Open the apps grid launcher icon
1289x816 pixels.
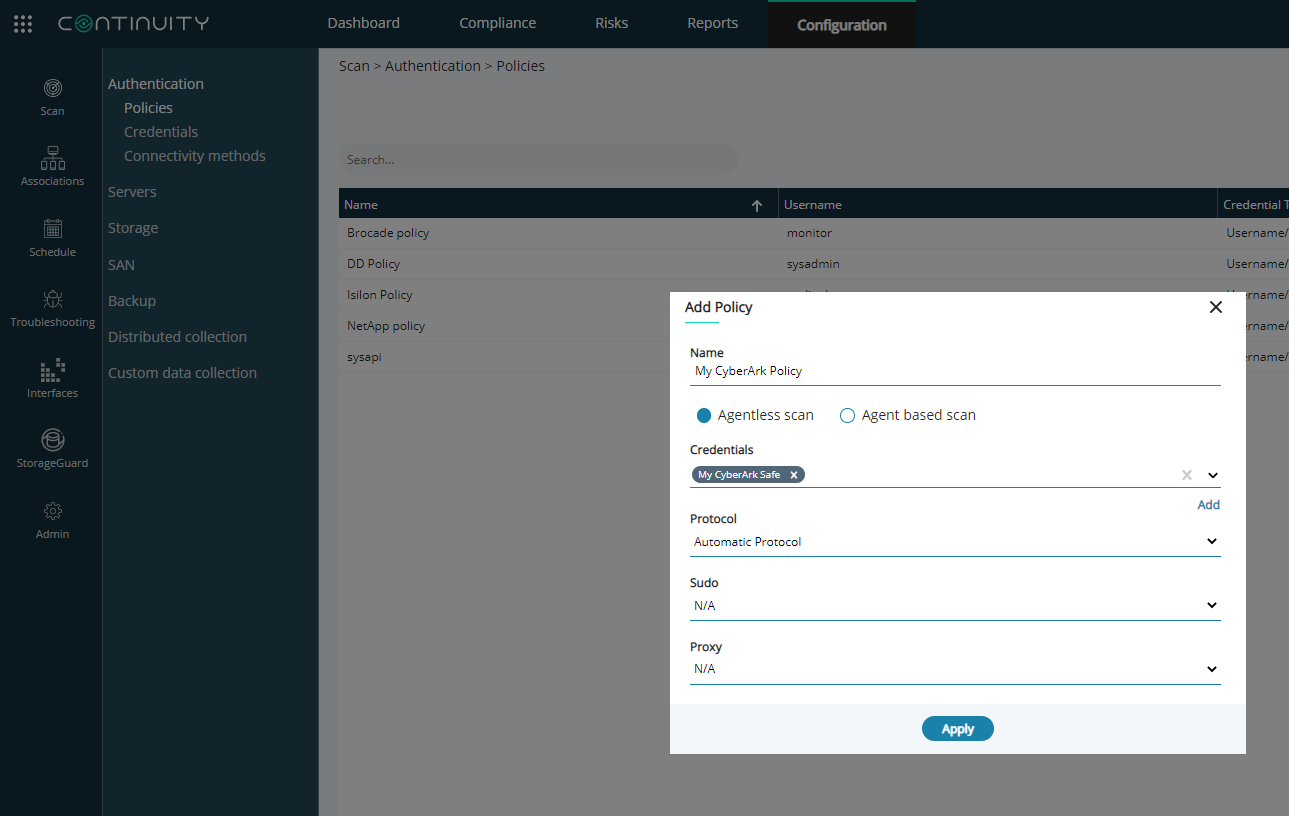pos(23,24)
